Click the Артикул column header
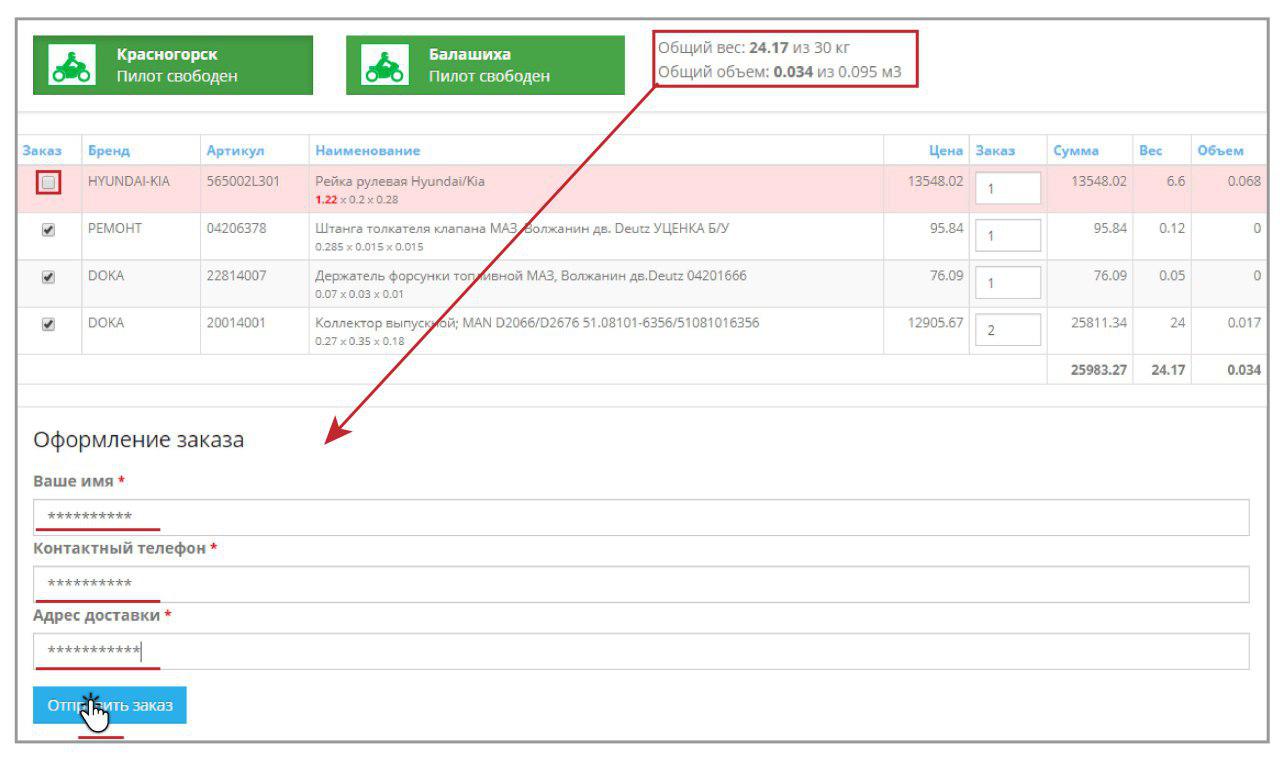Image resolution: width=1280 pixels, height=763 pixels. 234,151
